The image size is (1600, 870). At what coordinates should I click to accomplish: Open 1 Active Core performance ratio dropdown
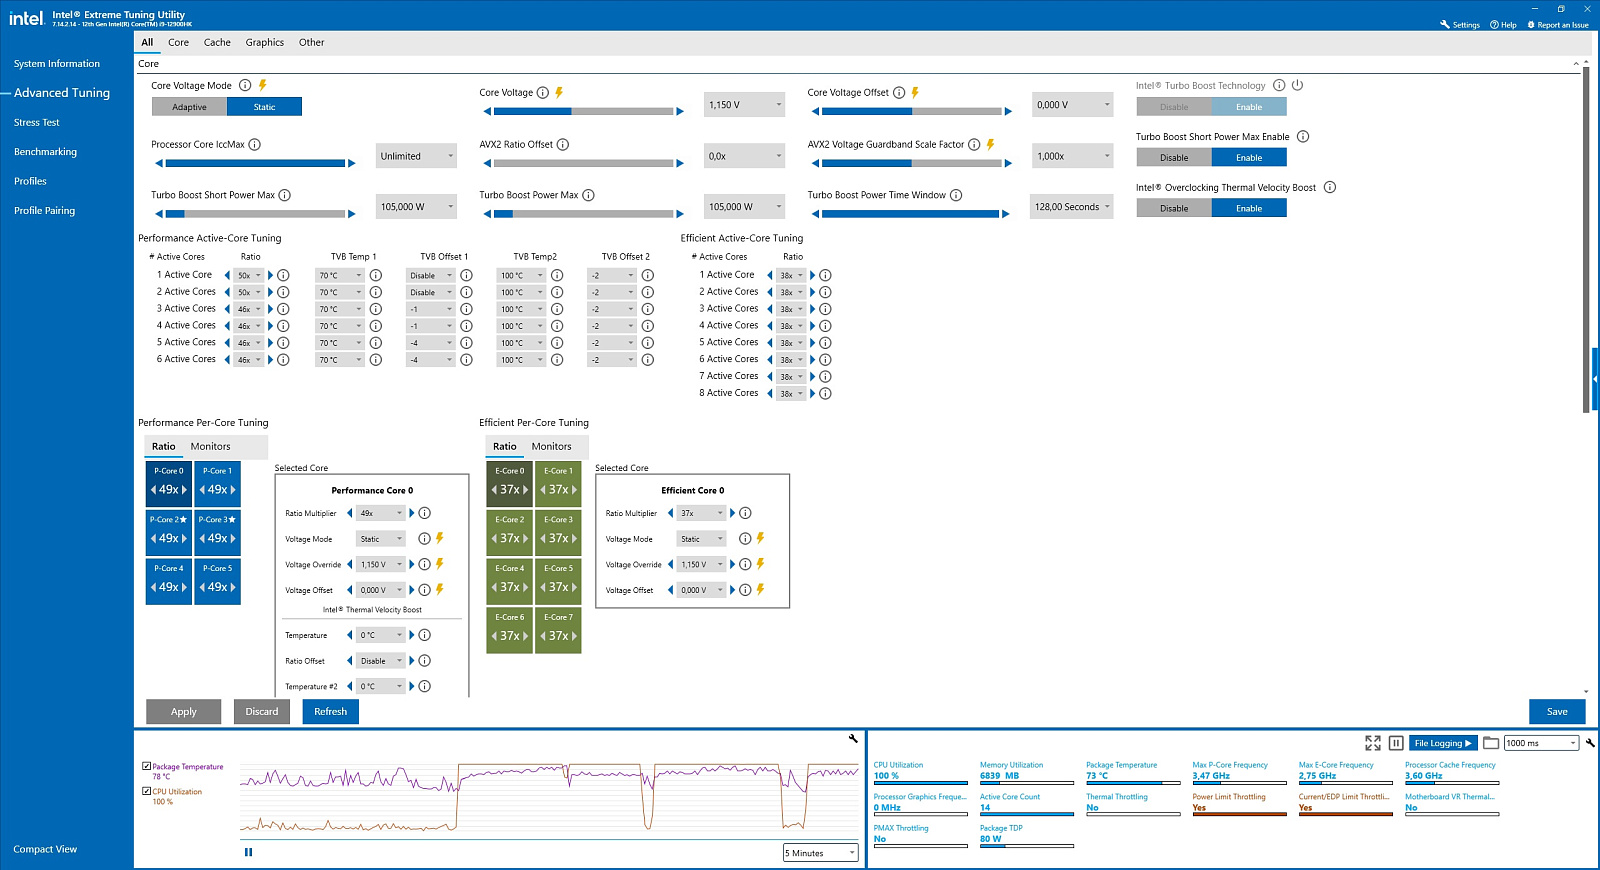click(x=249, y=275)
